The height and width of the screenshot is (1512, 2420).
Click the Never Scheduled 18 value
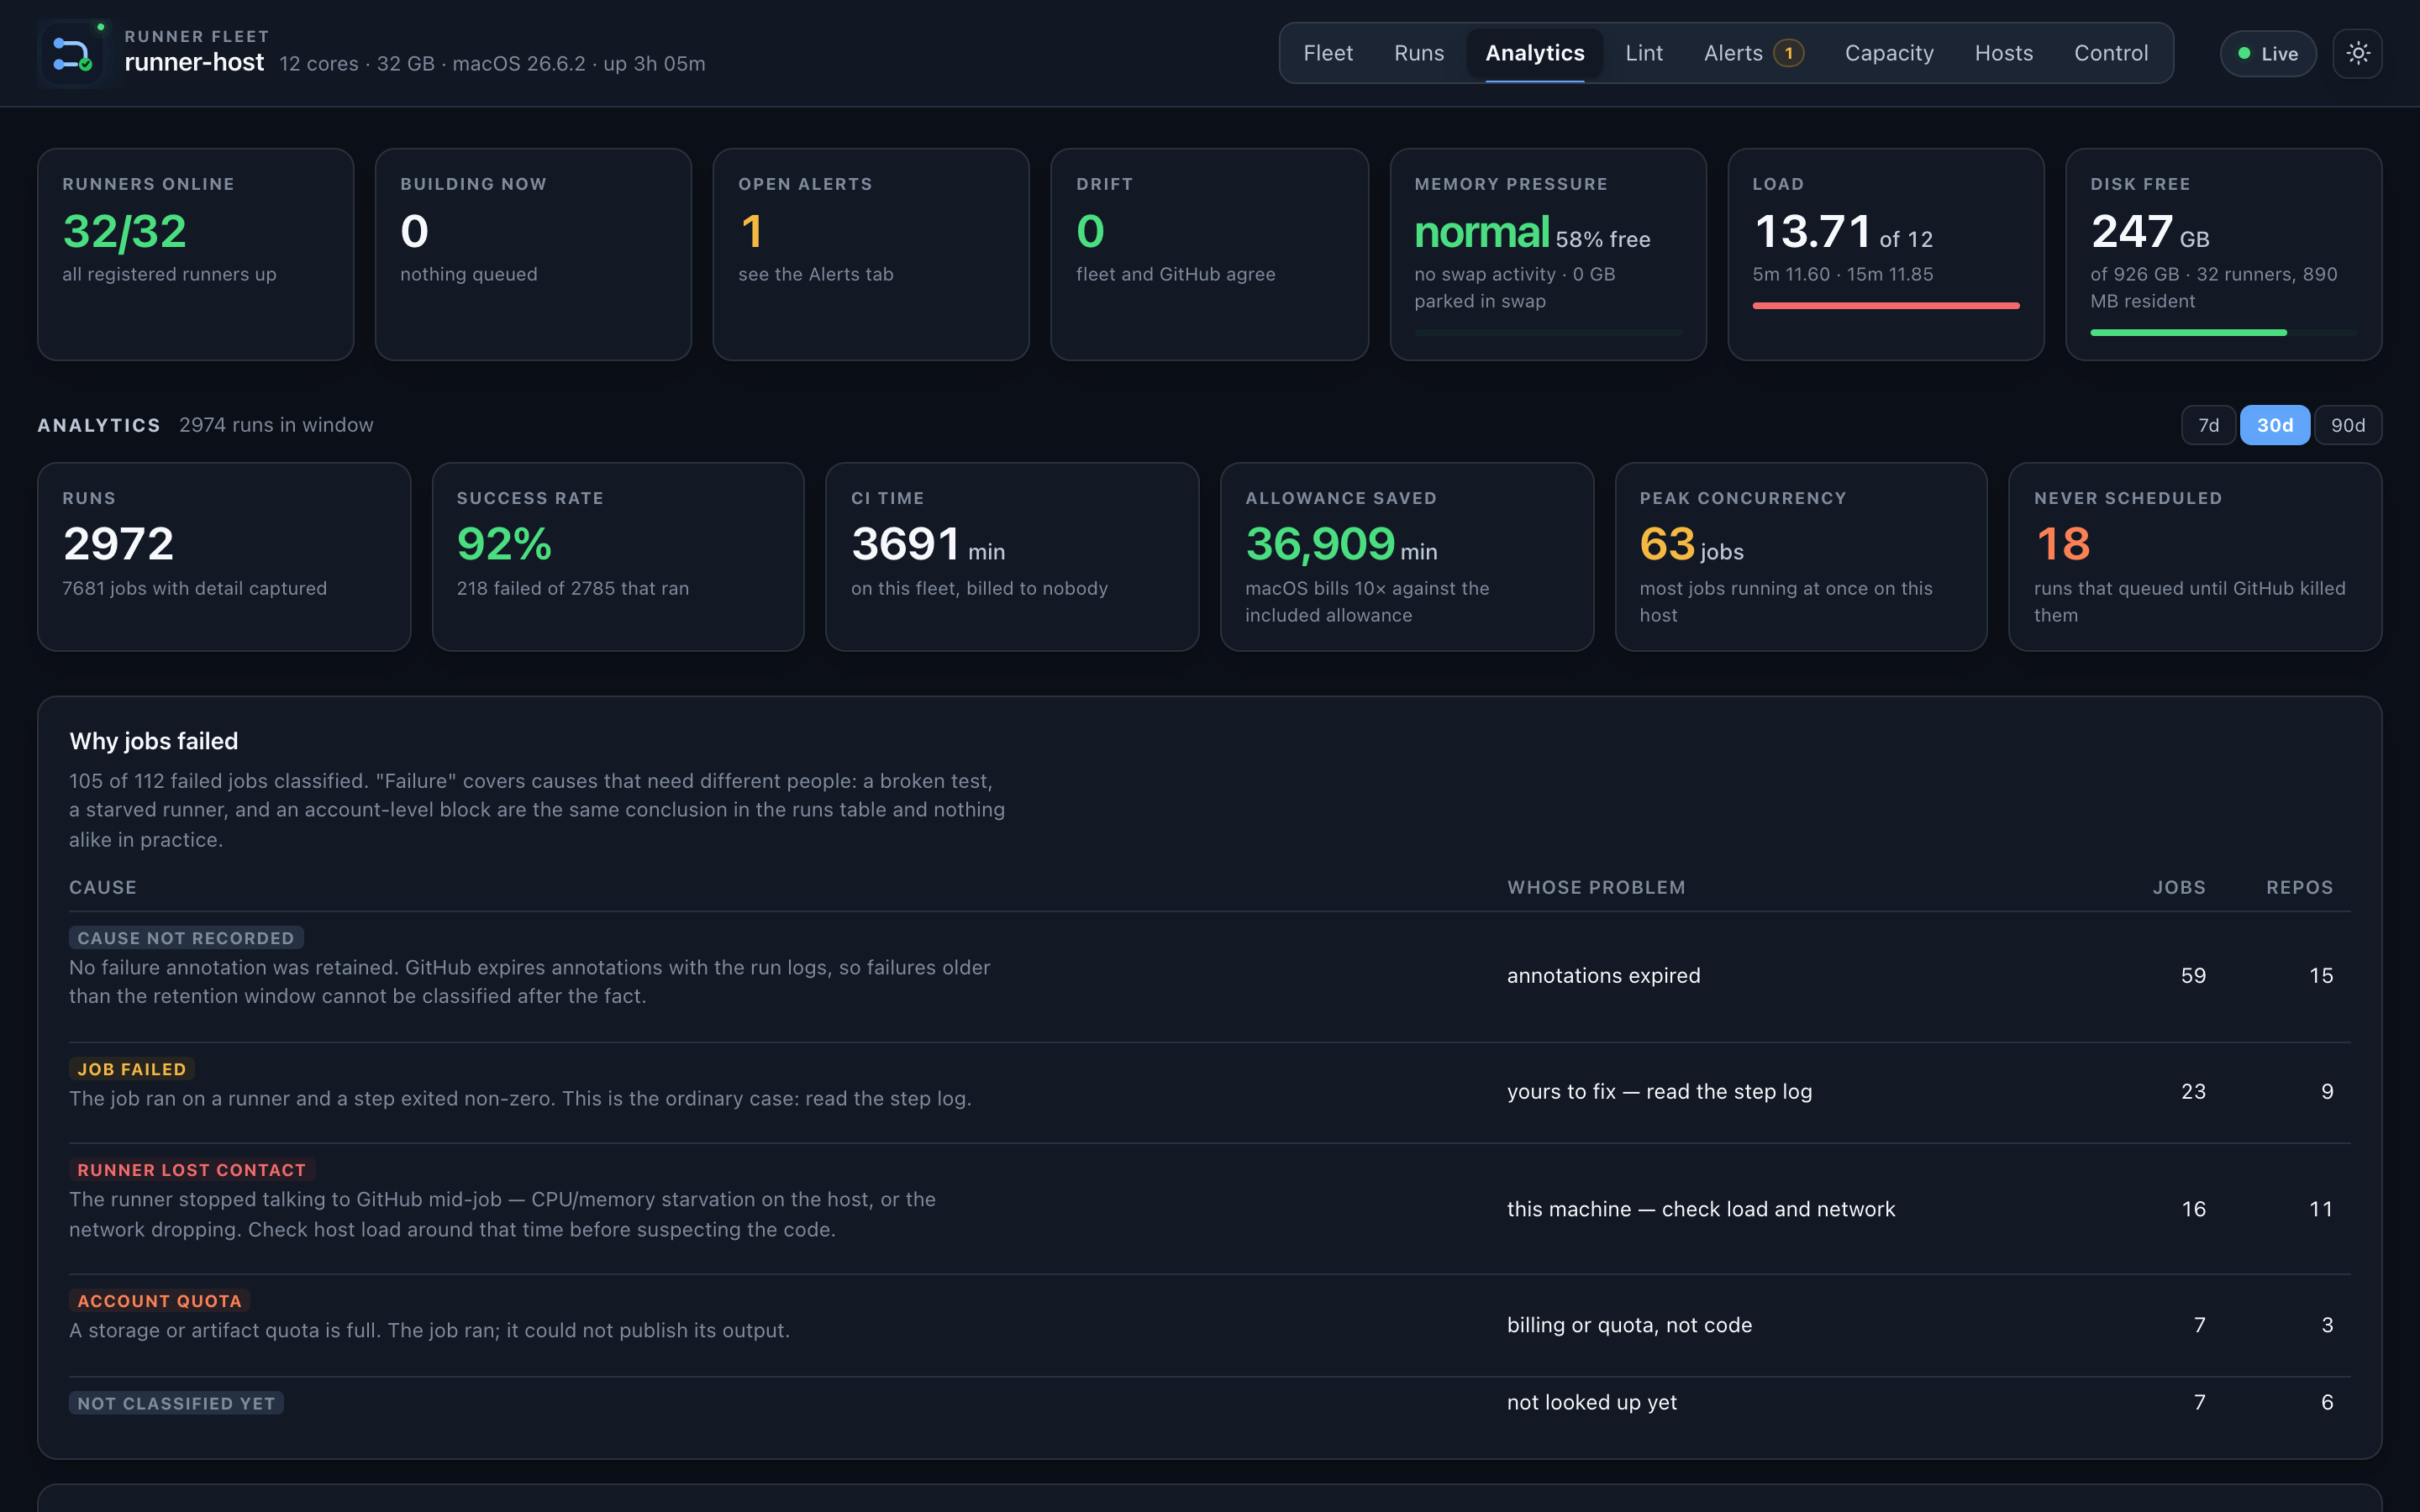click(x=2062, y=544)
